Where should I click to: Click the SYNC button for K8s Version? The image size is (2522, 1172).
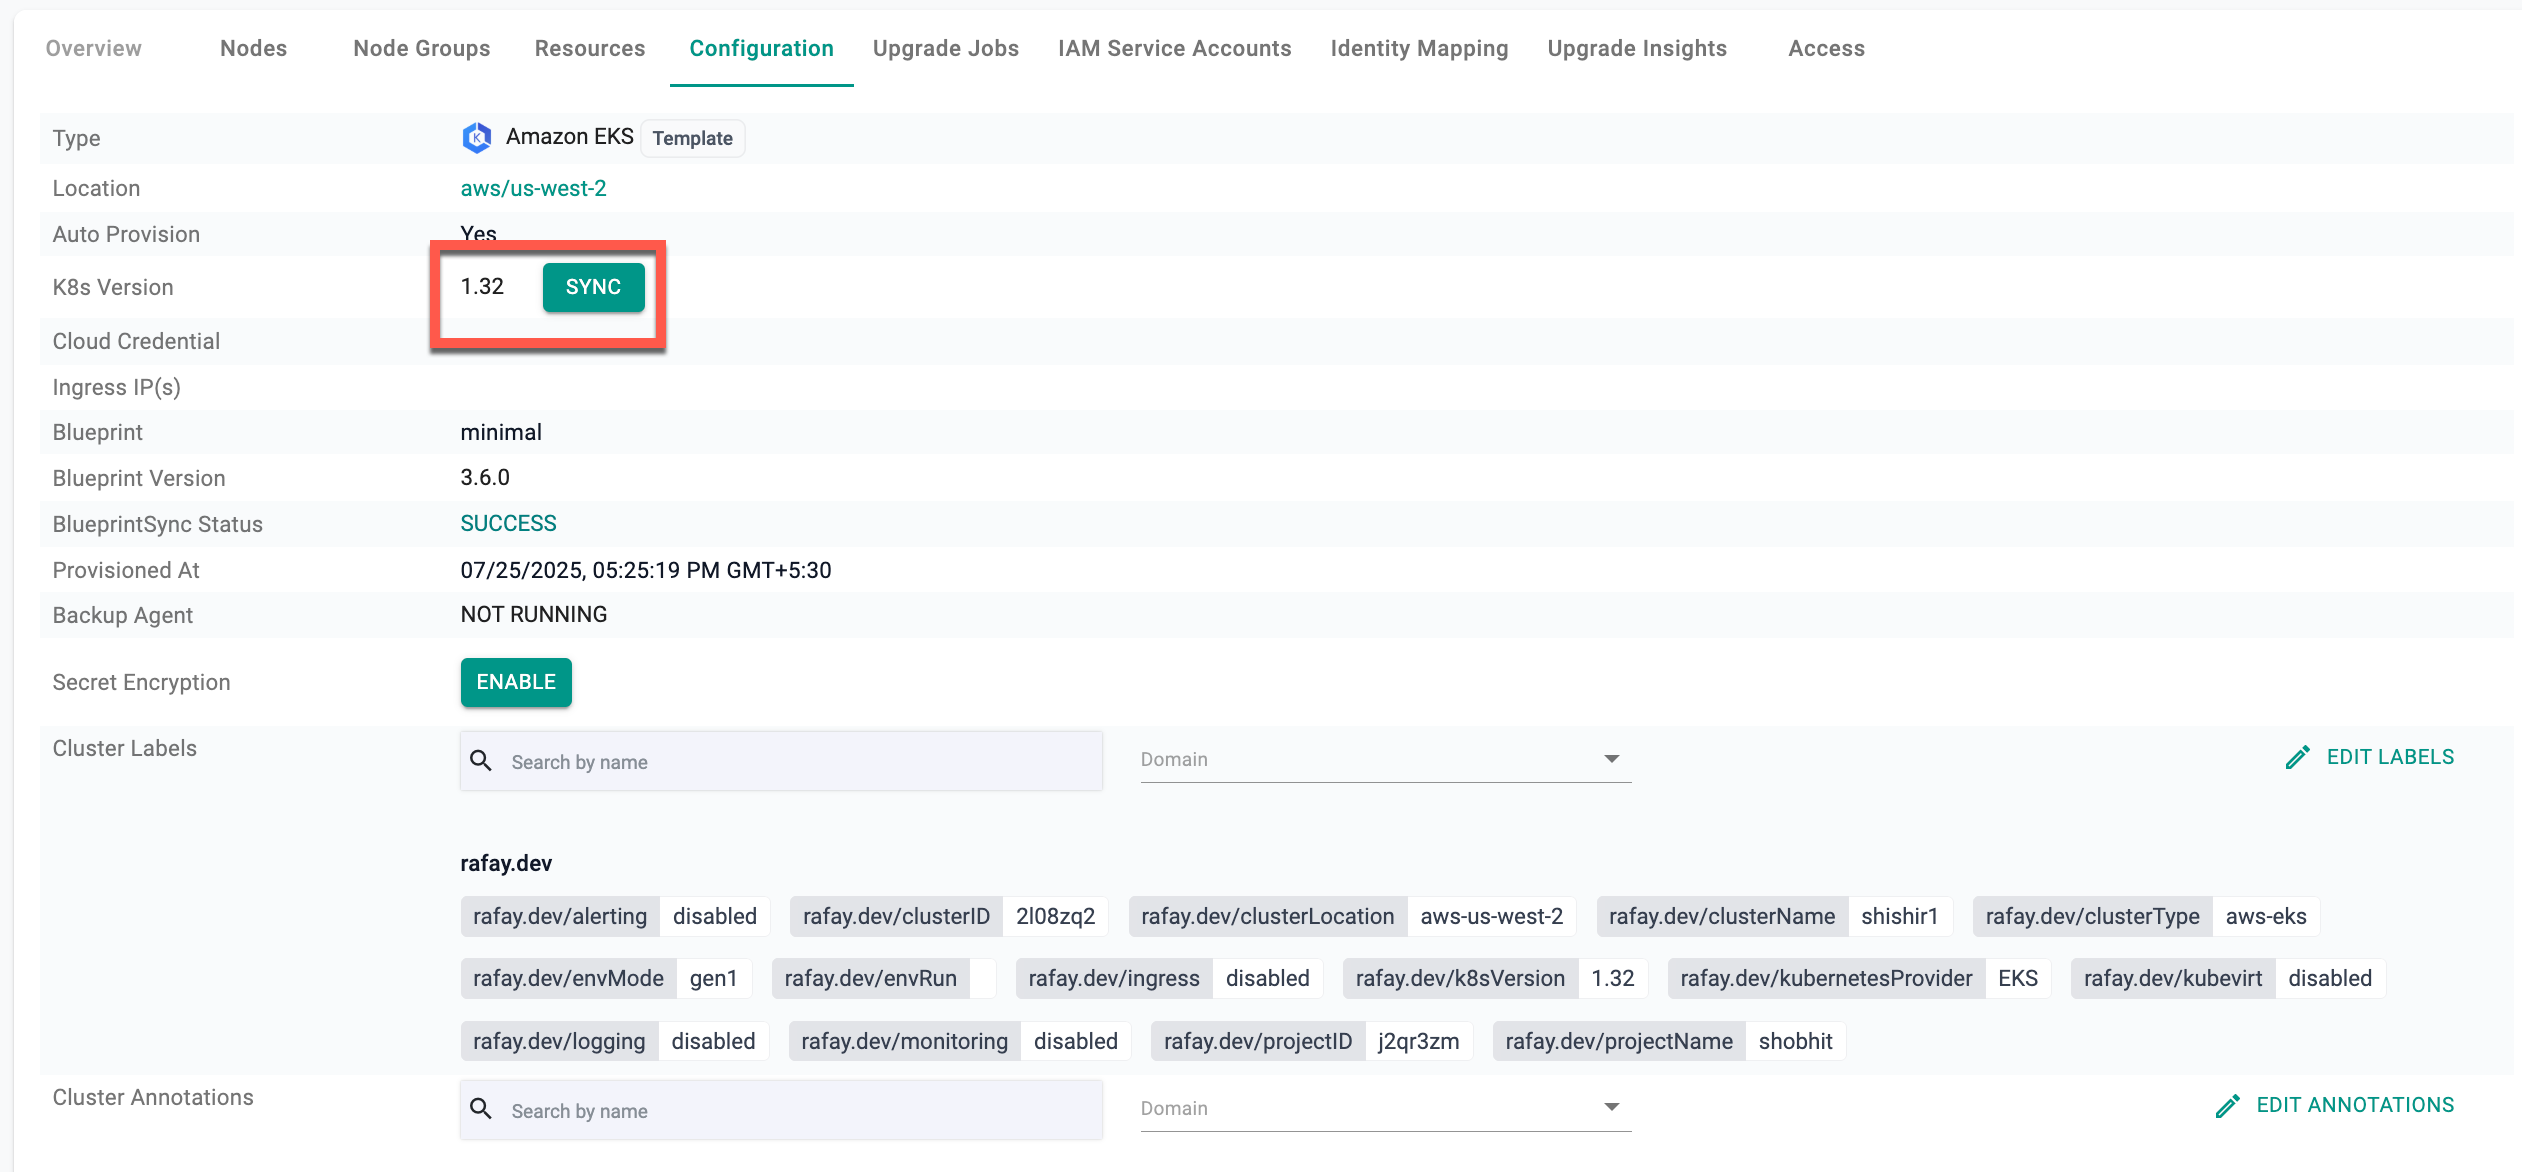tap(594, 287)
